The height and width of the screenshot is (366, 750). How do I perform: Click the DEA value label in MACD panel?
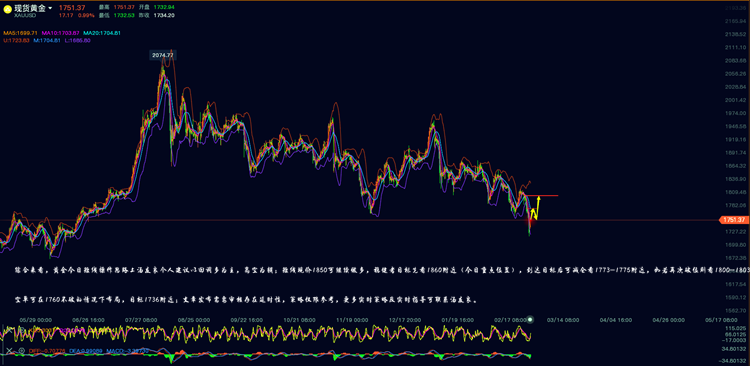point(85,351)
